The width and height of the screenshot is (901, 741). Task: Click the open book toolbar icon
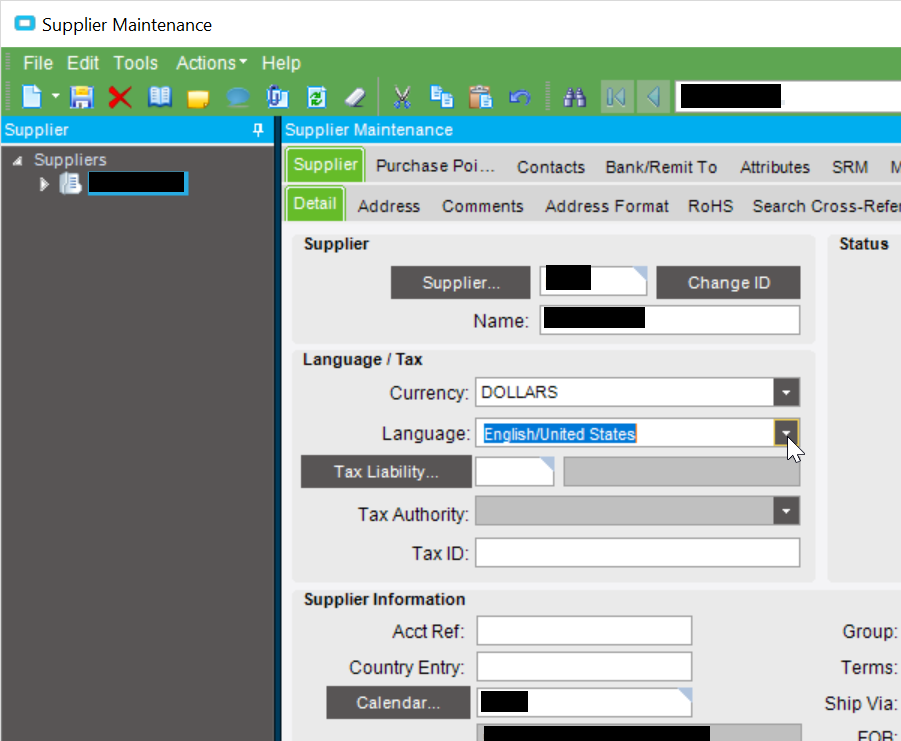tap(159, 97)
